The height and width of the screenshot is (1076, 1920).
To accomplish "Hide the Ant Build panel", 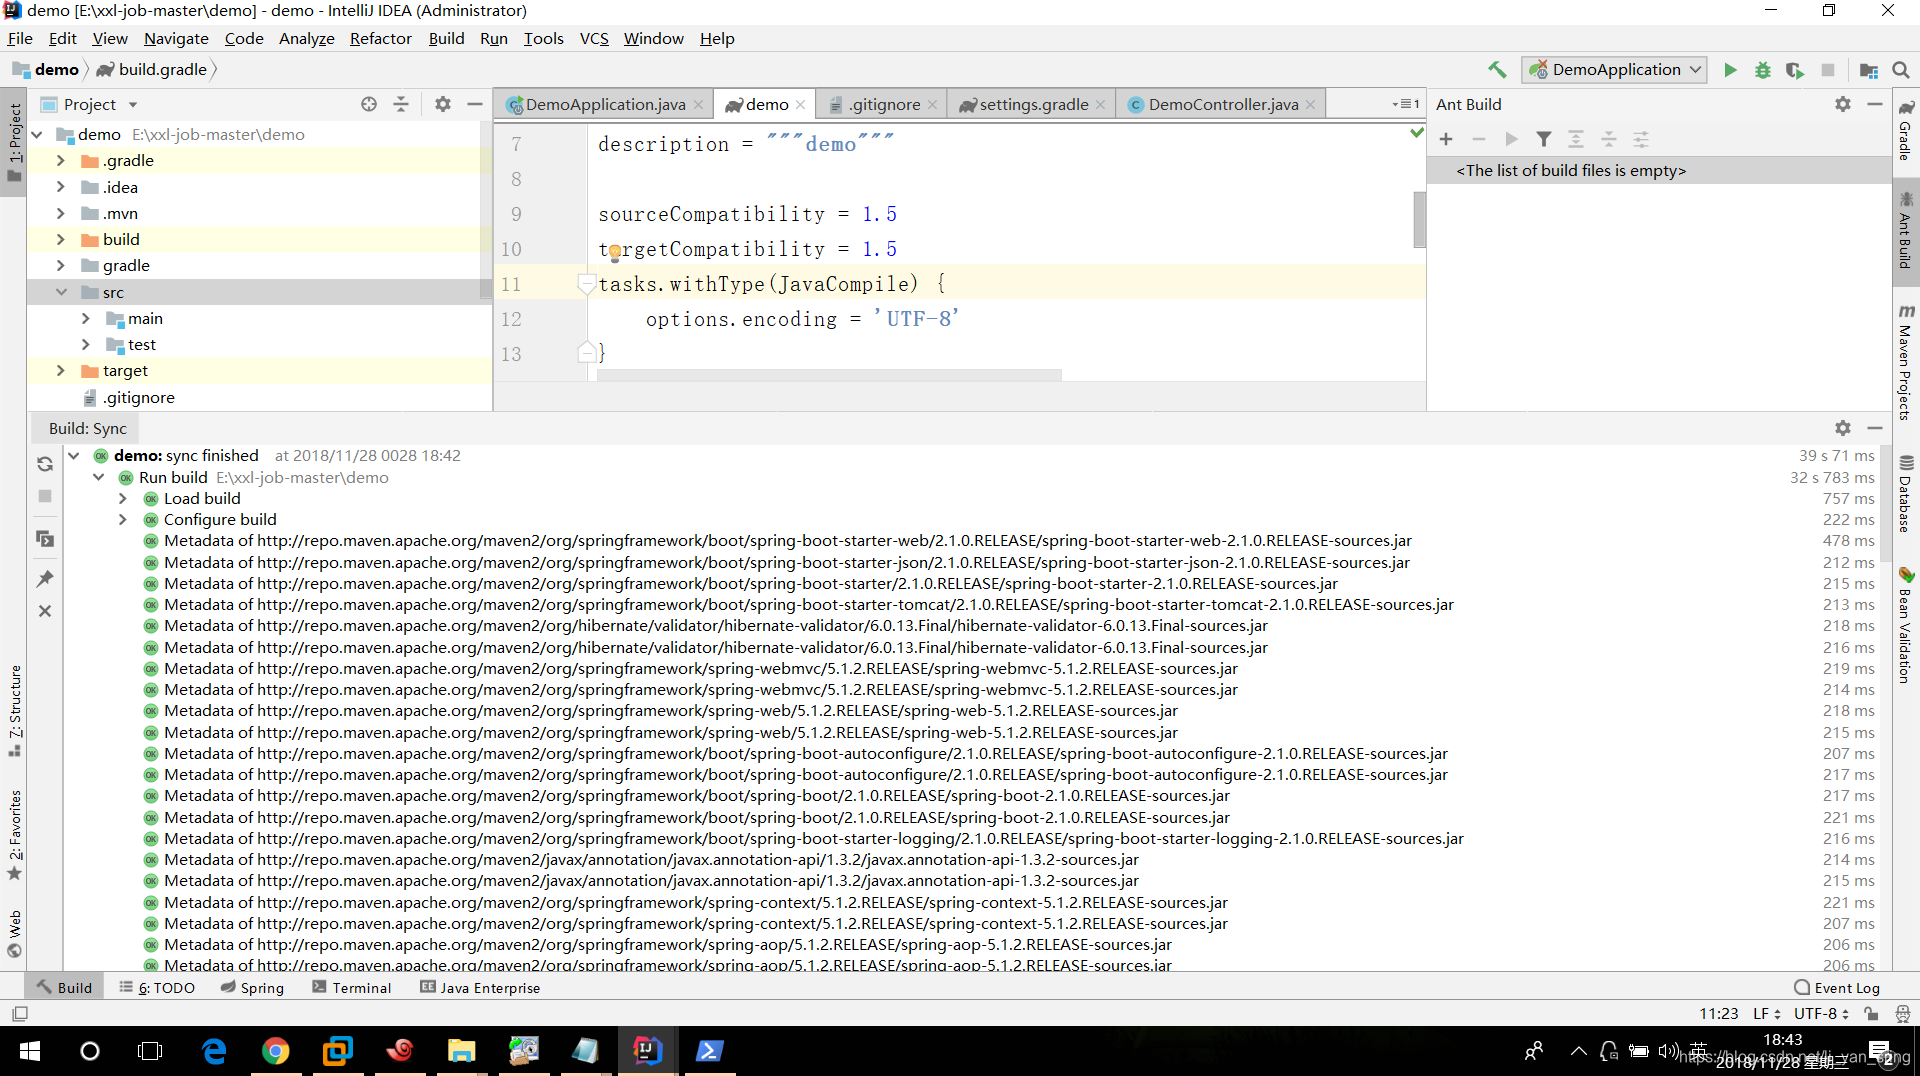I will pos(1875,104).
